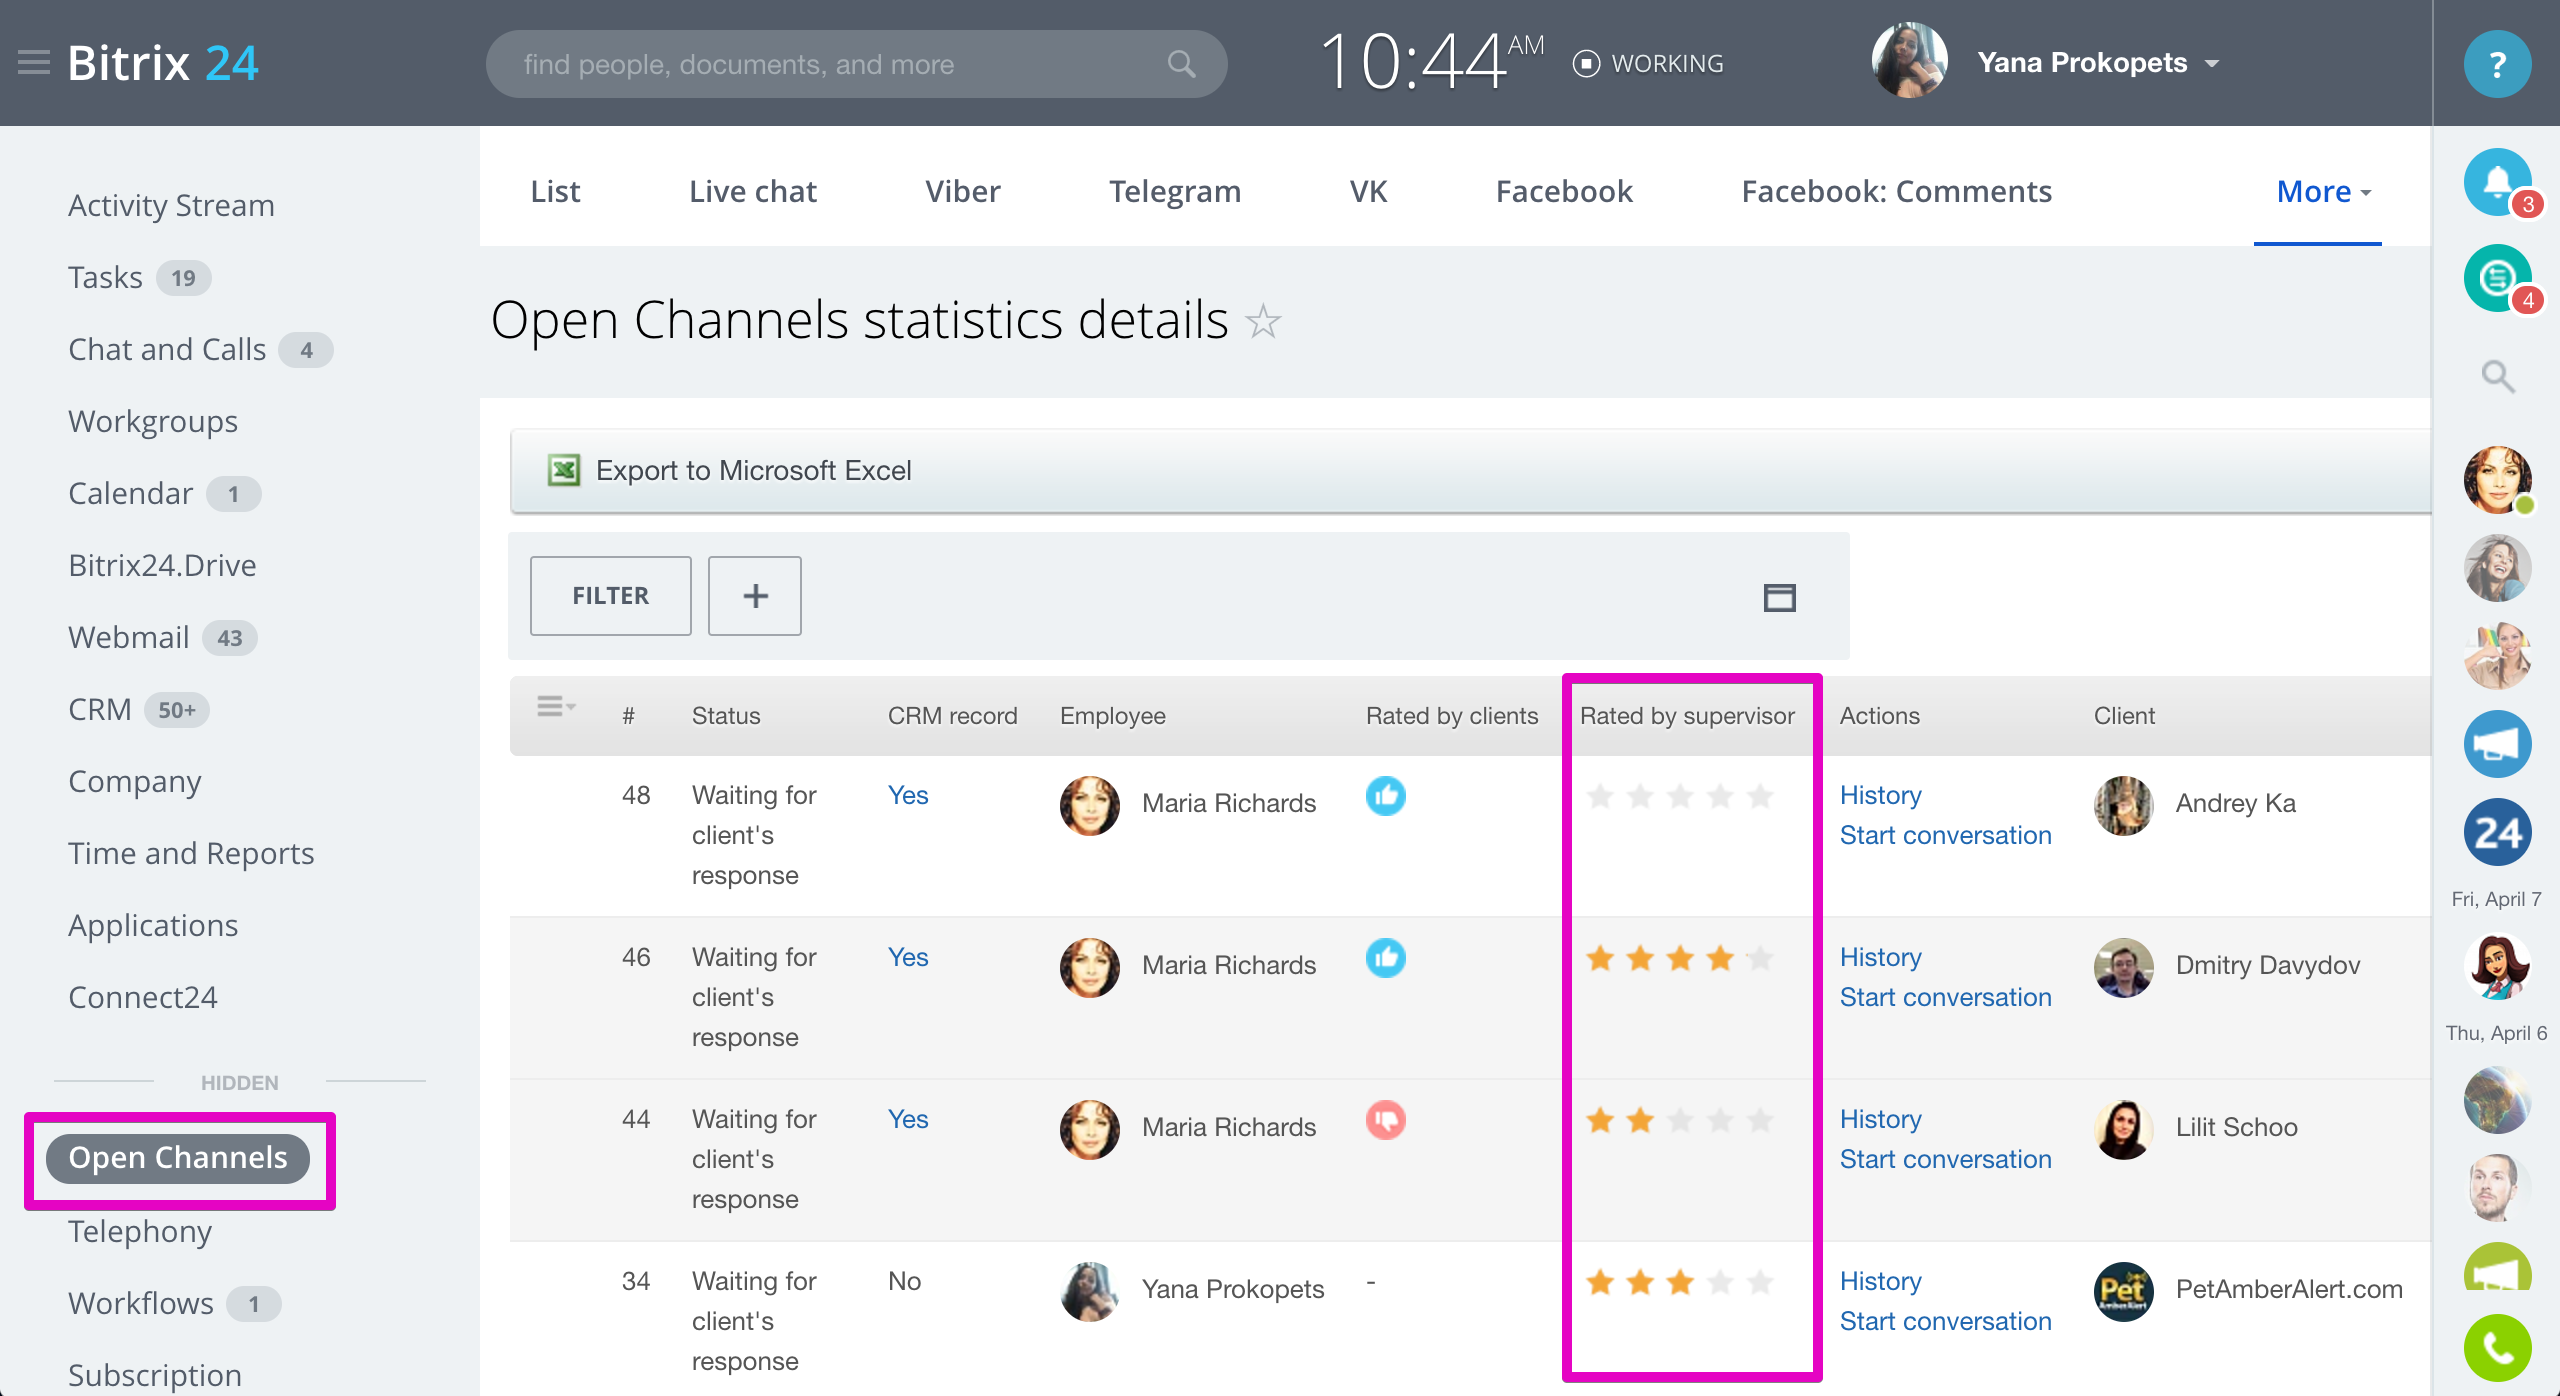
Task: Open the blue megaphone announcements icon
Action: click(2497, 744)
